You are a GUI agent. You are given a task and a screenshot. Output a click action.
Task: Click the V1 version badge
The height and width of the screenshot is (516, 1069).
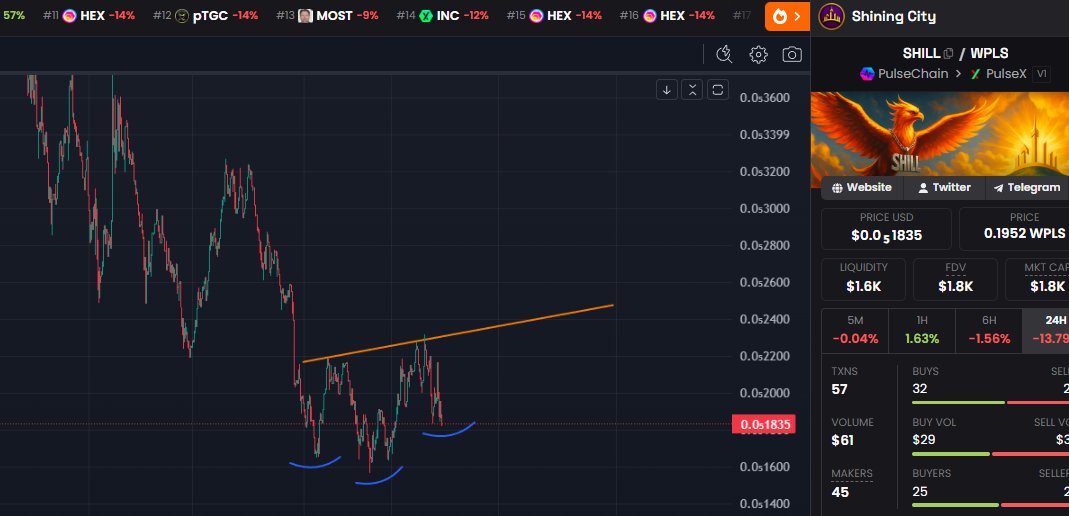[1040, 74]
